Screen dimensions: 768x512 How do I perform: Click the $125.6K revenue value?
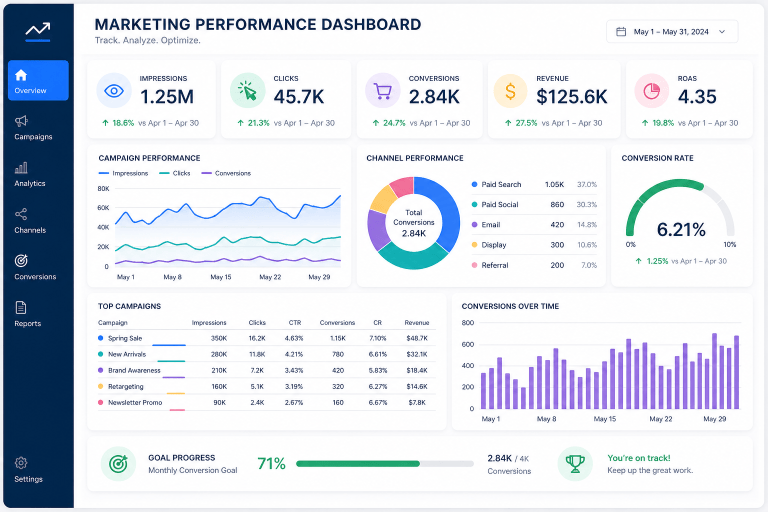pyautogui.click(x=572, y=97)
